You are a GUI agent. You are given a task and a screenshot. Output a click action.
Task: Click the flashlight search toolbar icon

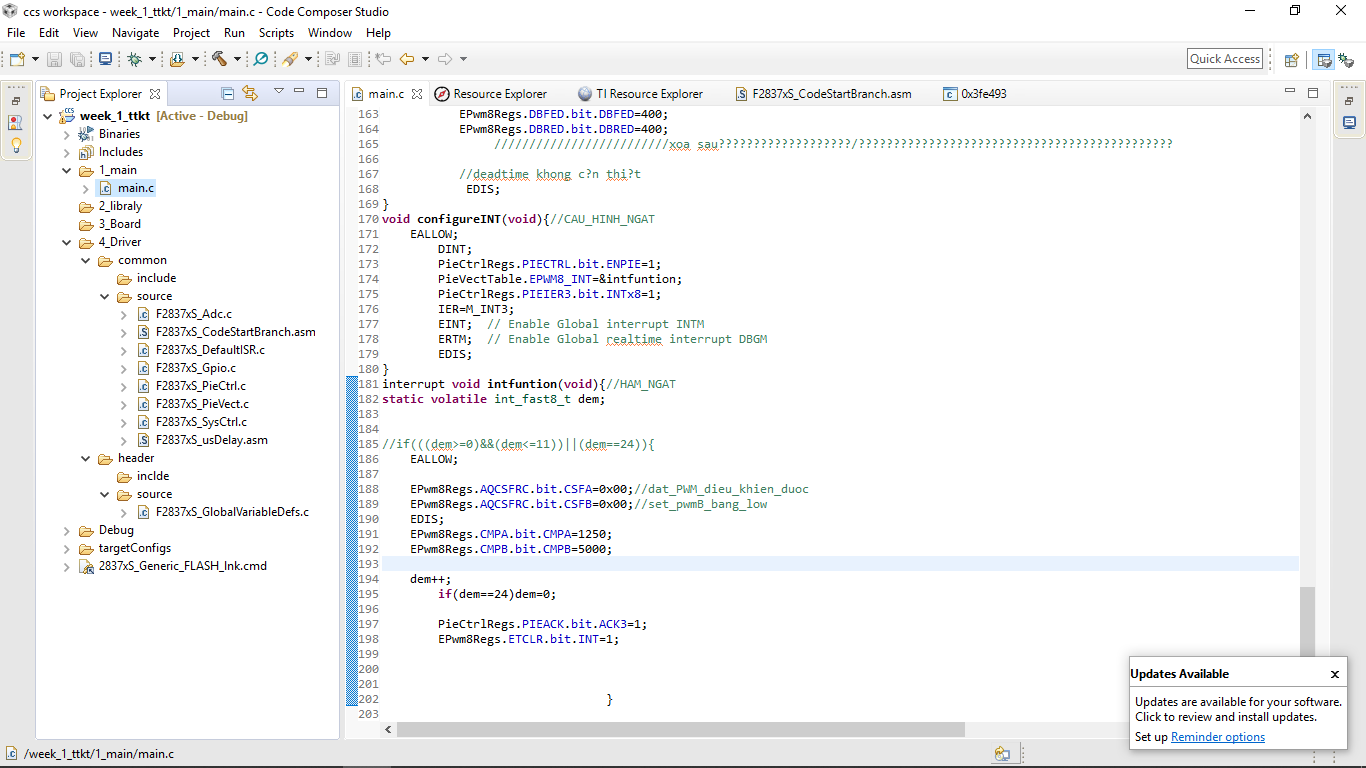(290, 59)
